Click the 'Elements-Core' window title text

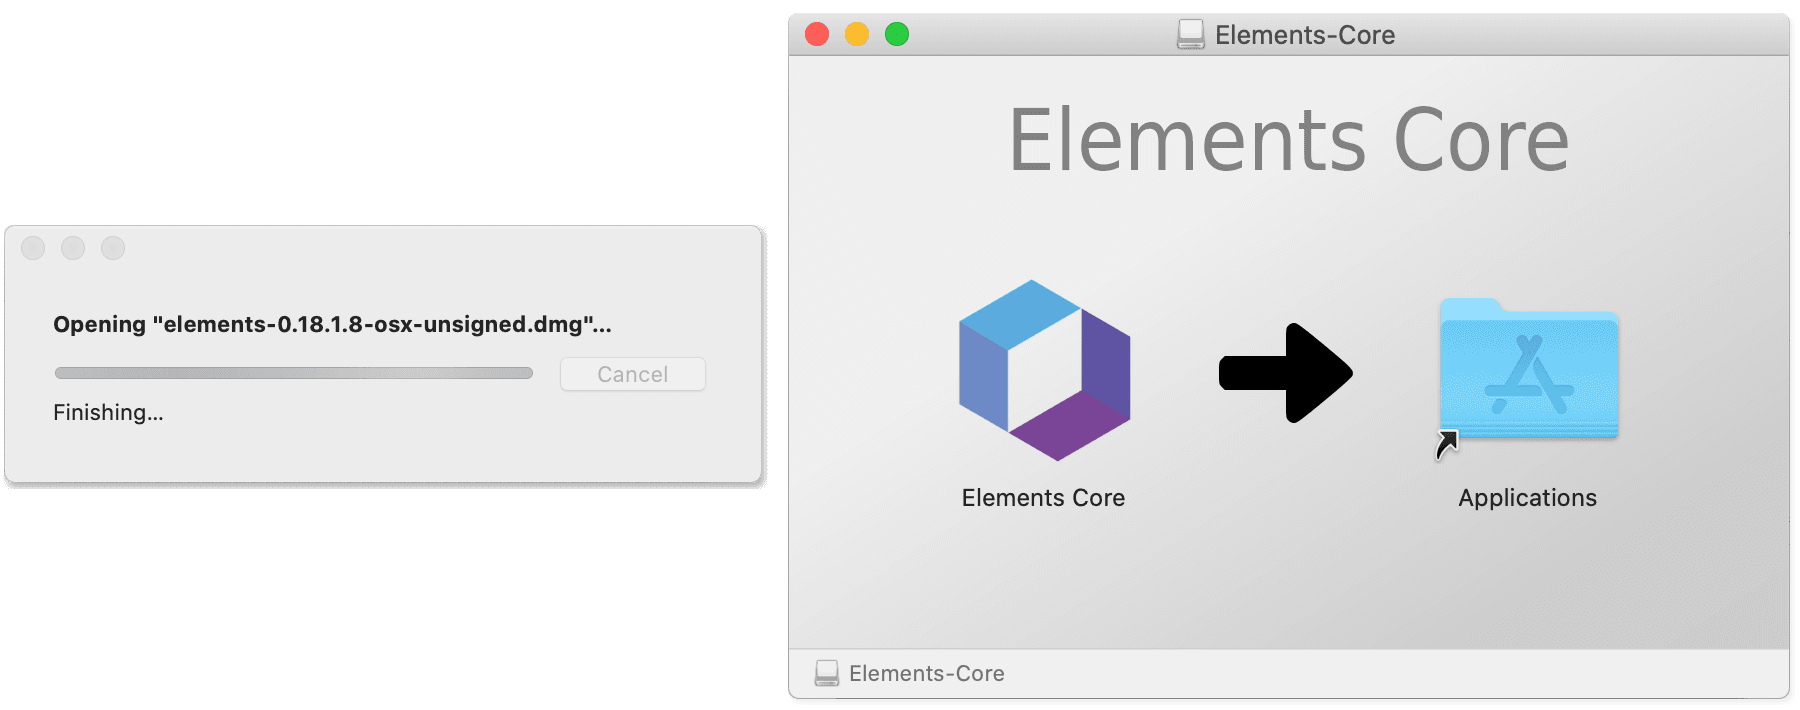(1305, 35)
